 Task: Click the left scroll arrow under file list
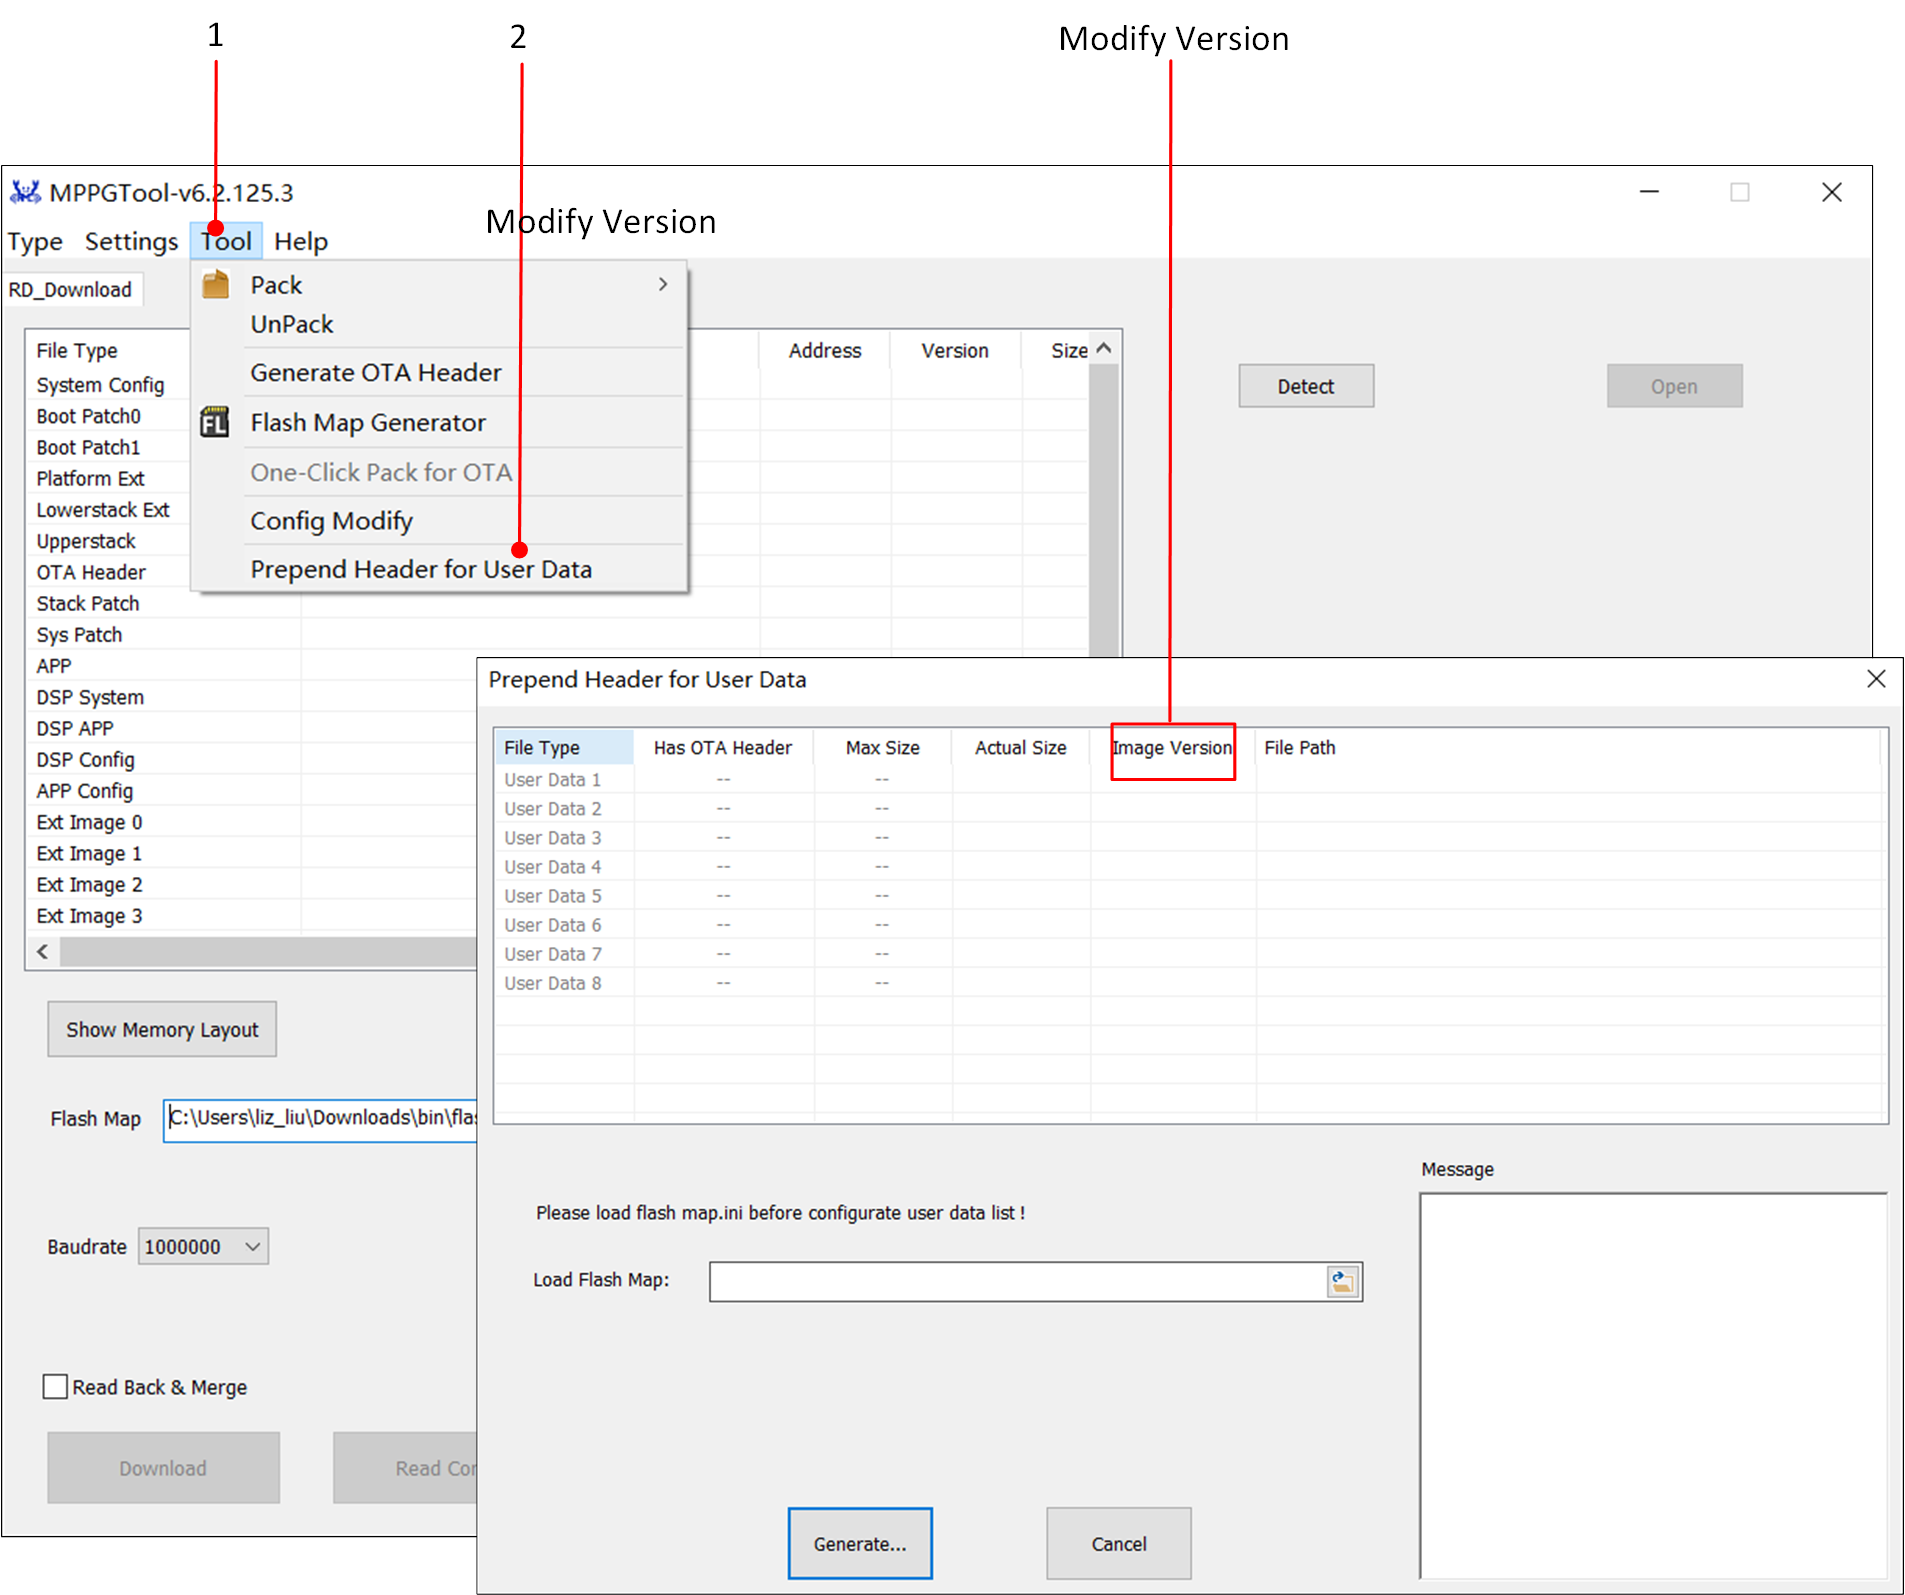pos(42,952)
